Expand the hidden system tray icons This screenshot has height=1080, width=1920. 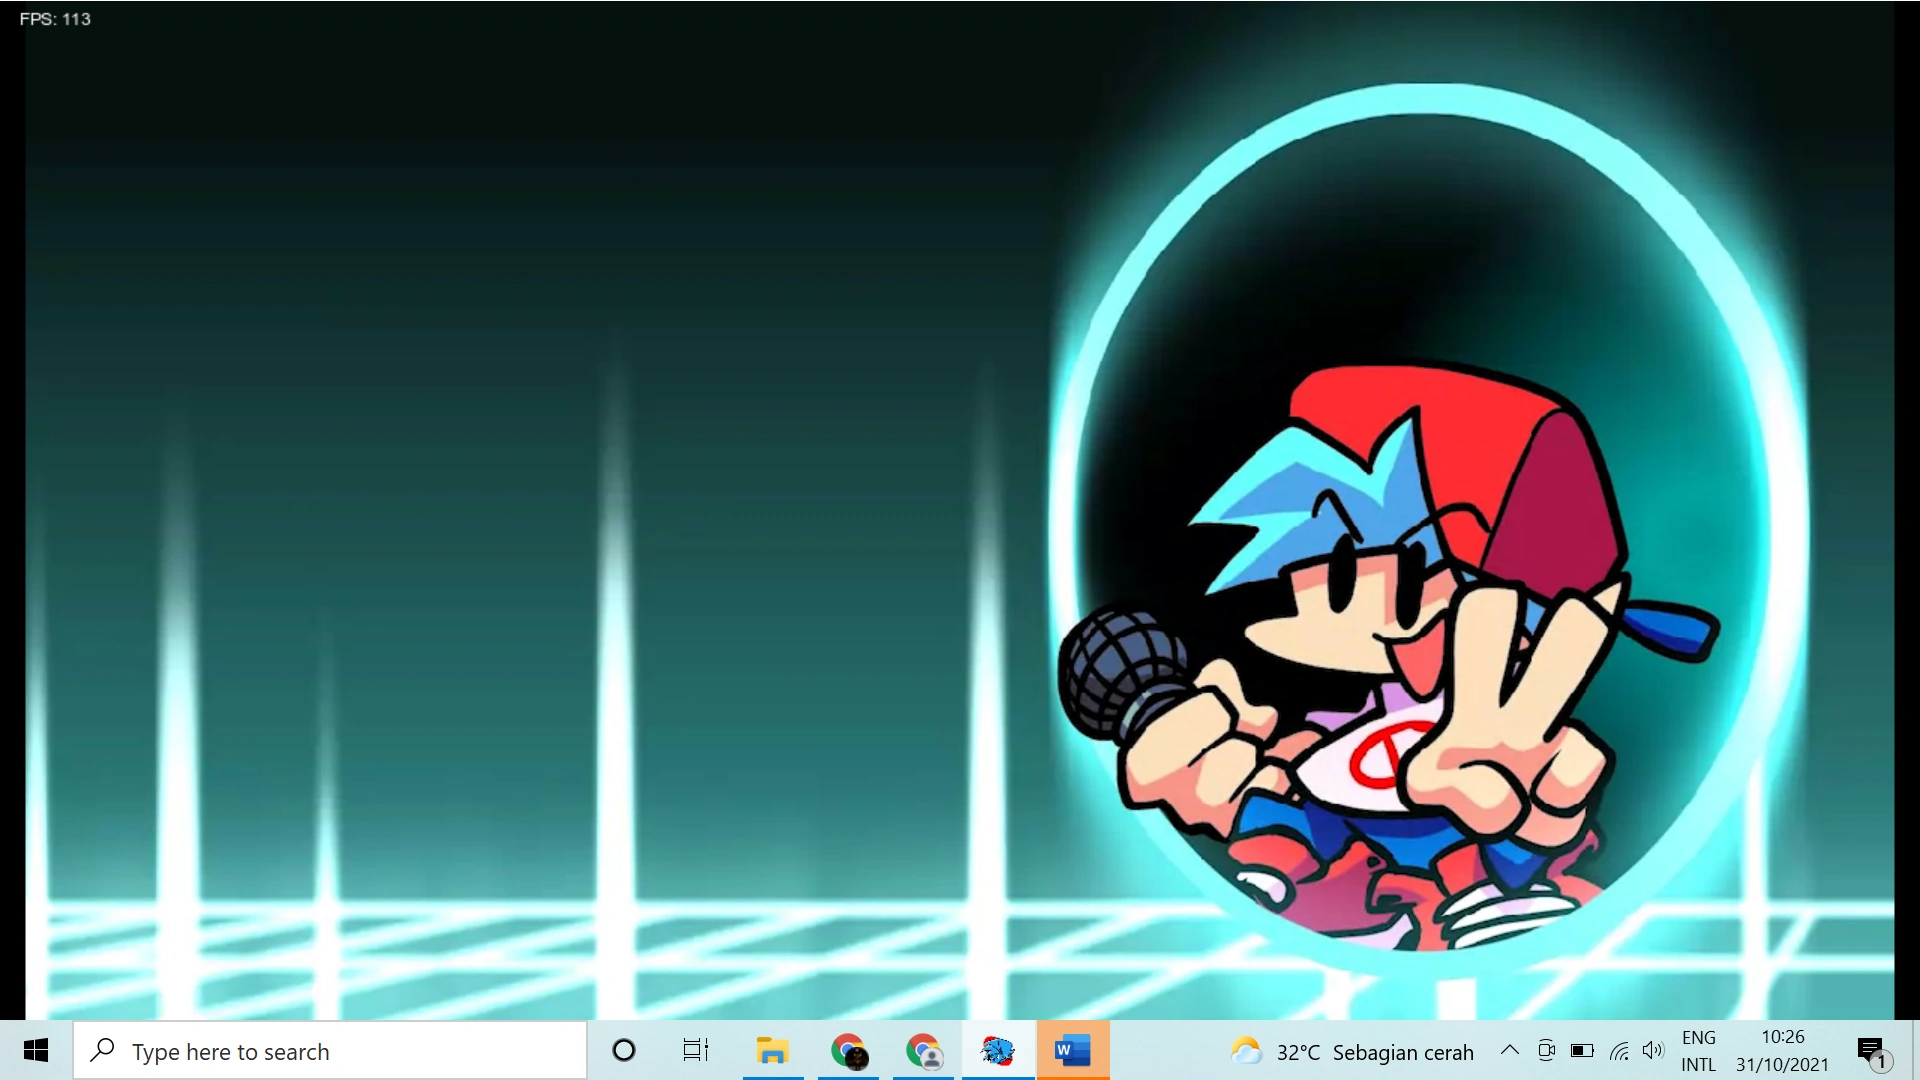(1510, 1050)
